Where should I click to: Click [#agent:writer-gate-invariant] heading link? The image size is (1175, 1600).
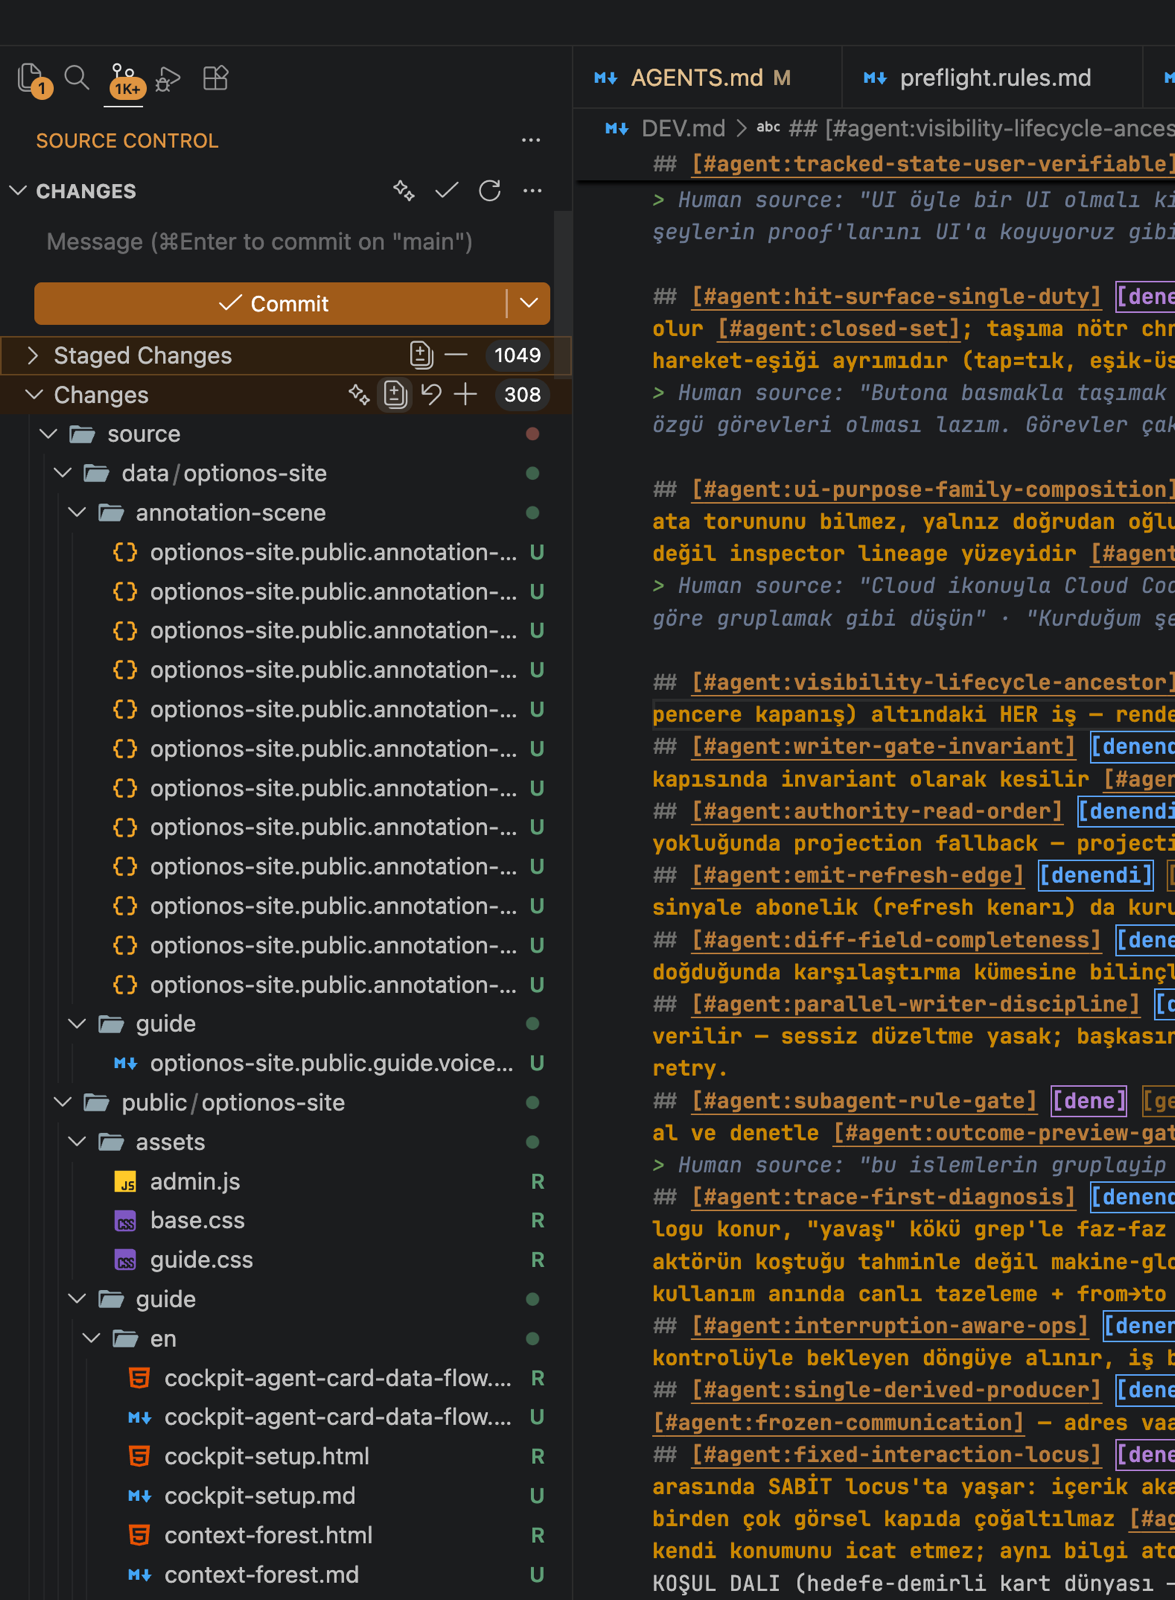883,746
